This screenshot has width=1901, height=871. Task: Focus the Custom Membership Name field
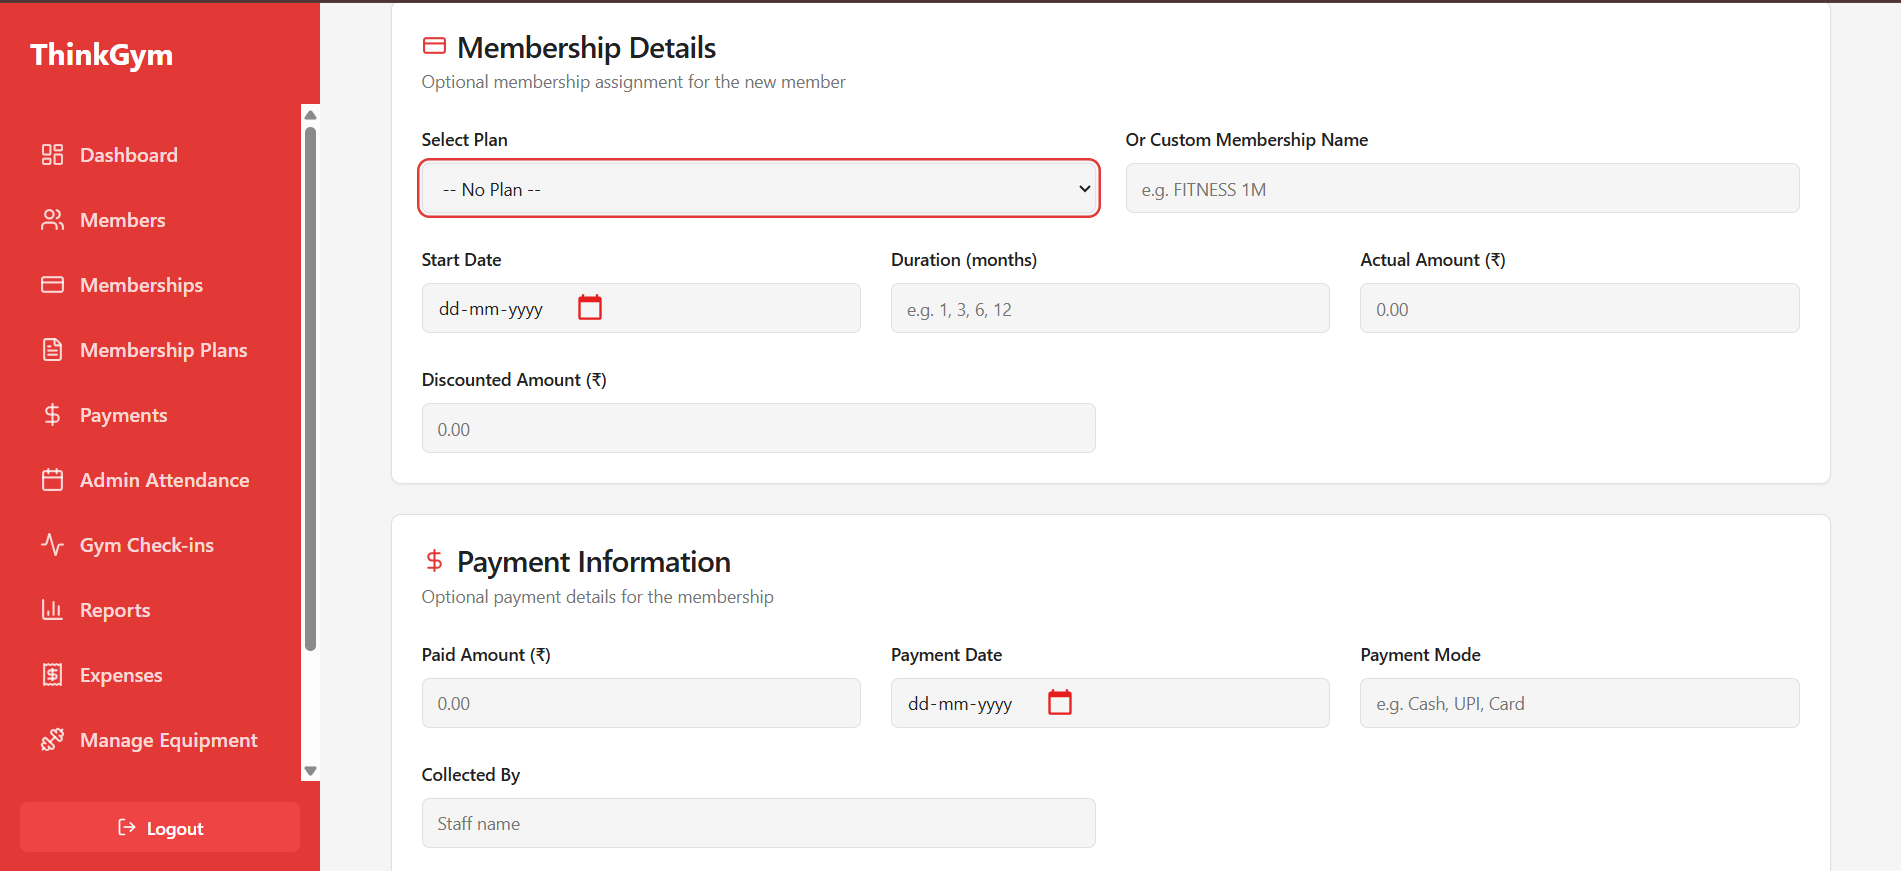1462,189
